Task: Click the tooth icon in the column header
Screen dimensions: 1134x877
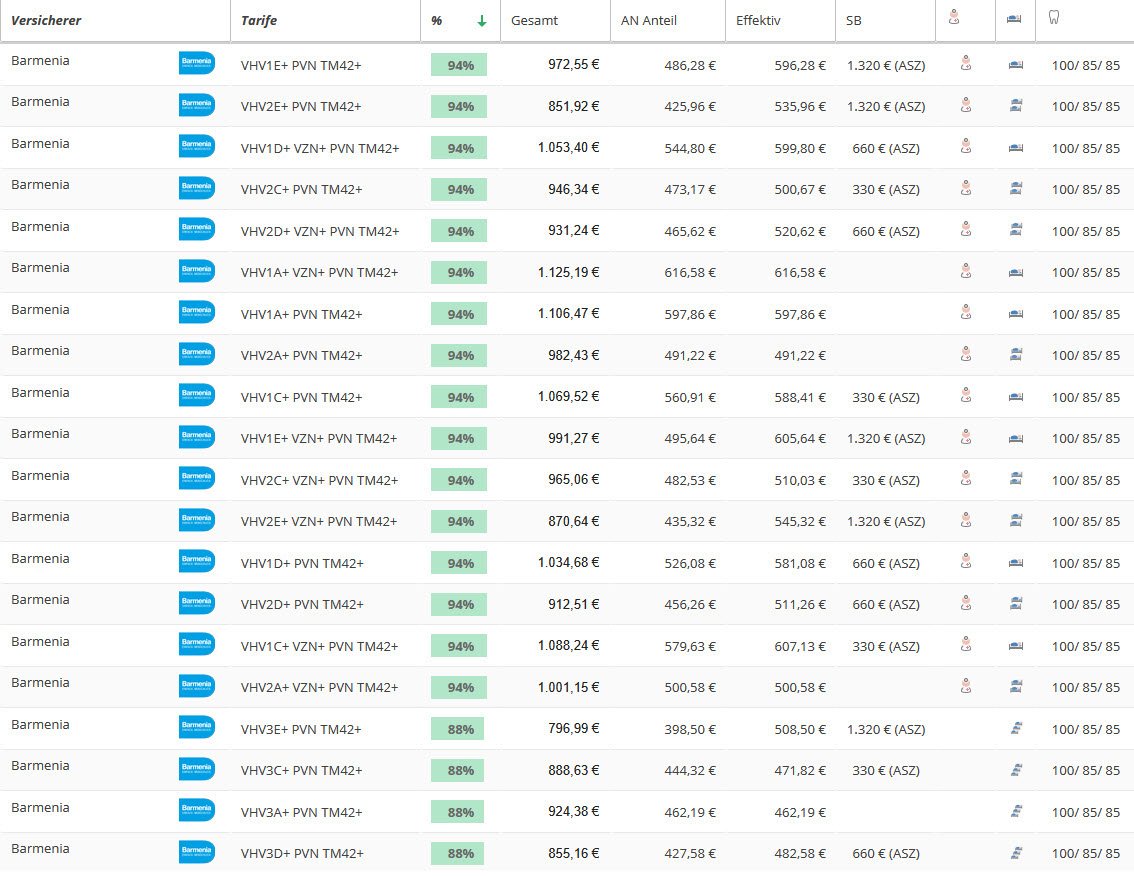Action: (x=1054, y=19)
